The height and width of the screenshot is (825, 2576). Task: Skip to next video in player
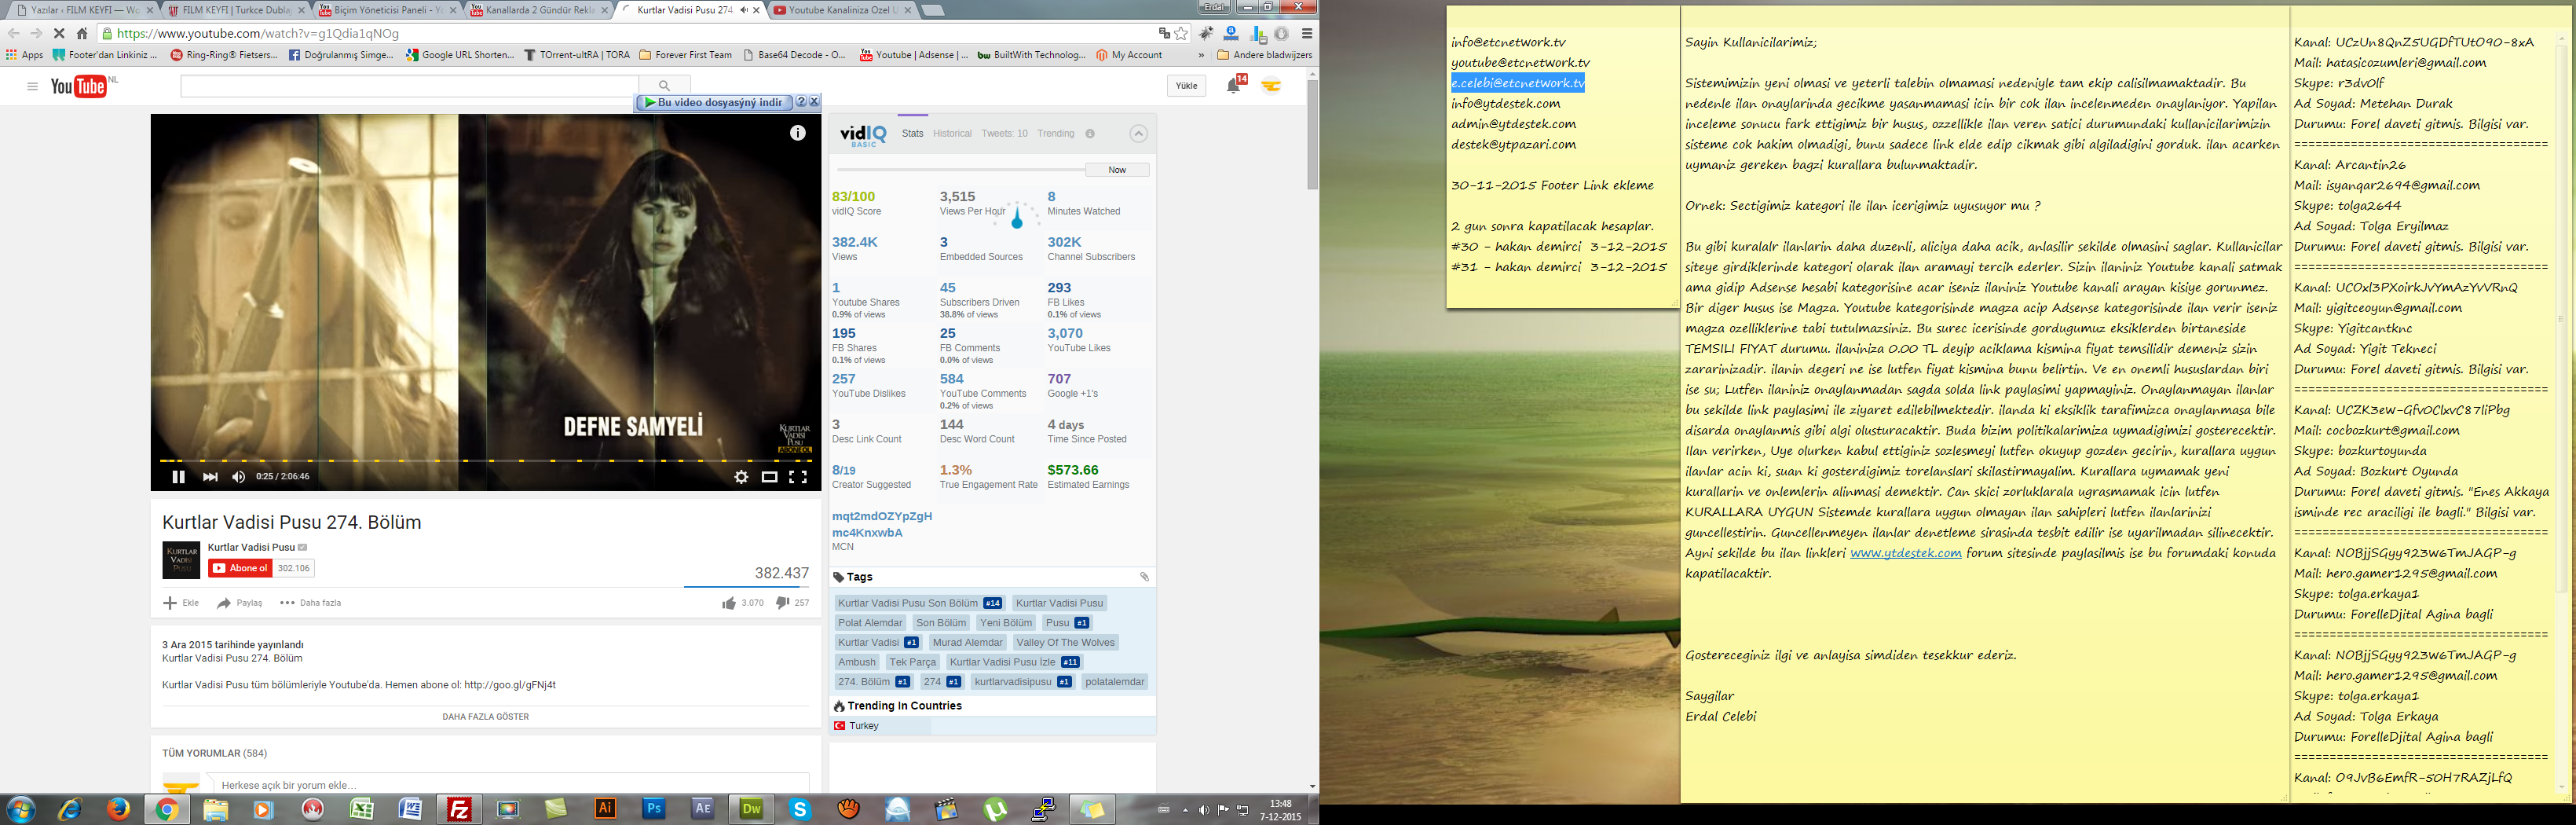(210, 477)
